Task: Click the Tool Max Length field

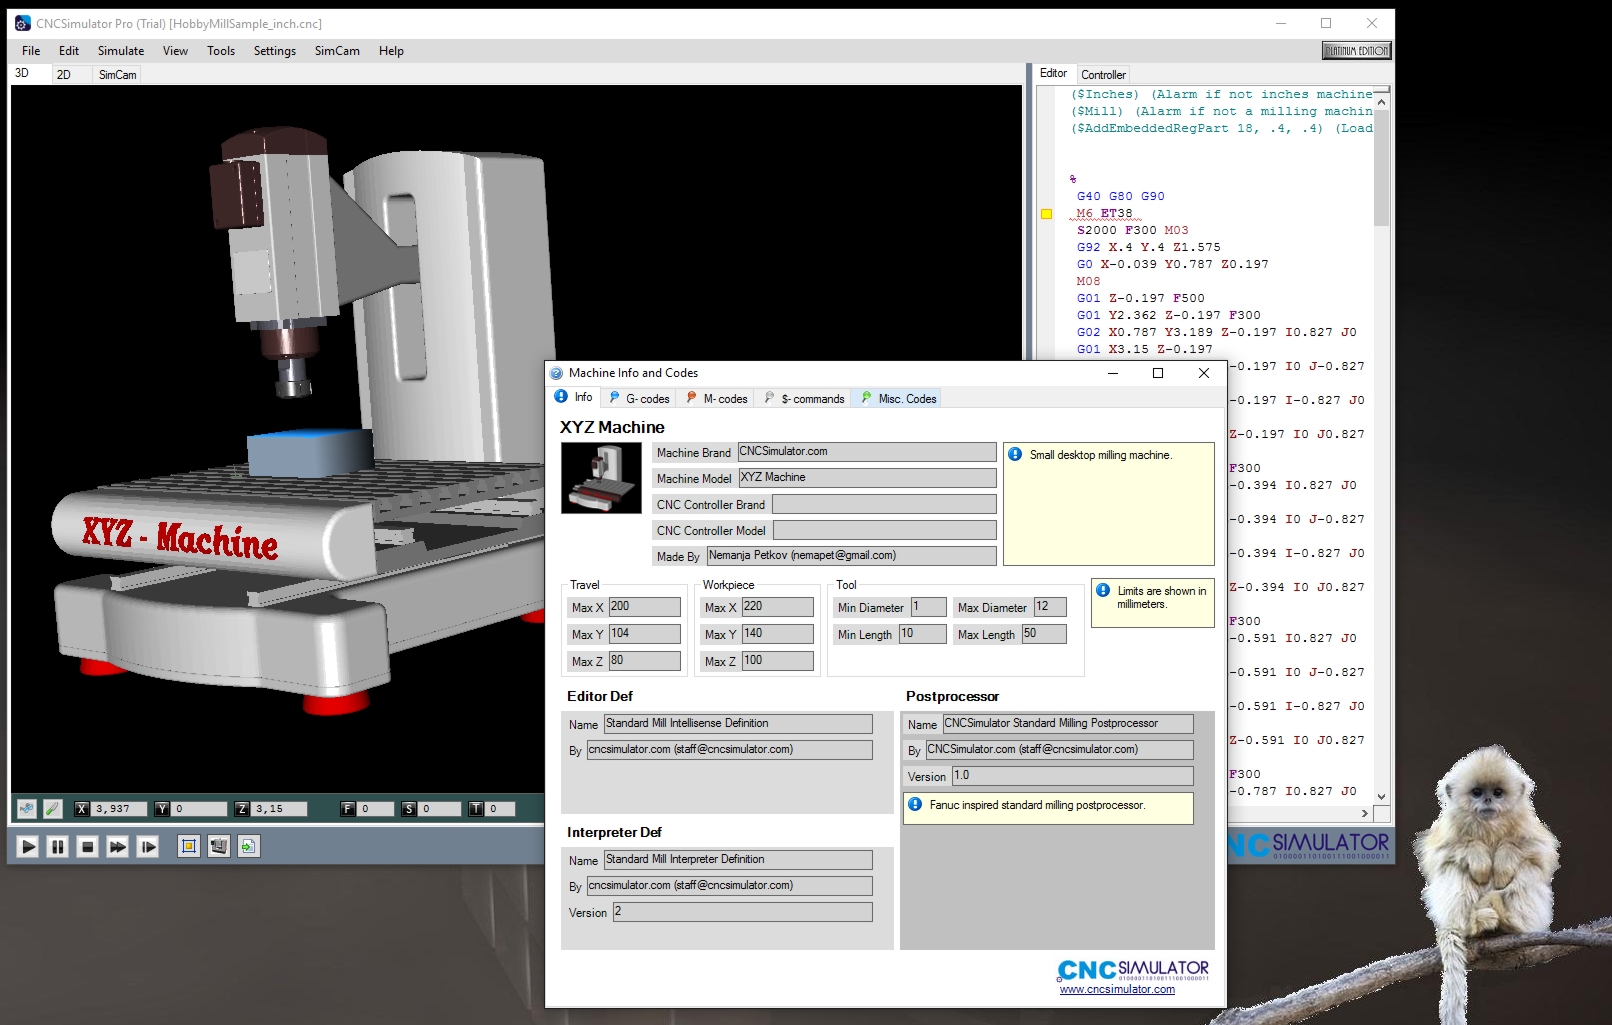Action: point(1044,634)
